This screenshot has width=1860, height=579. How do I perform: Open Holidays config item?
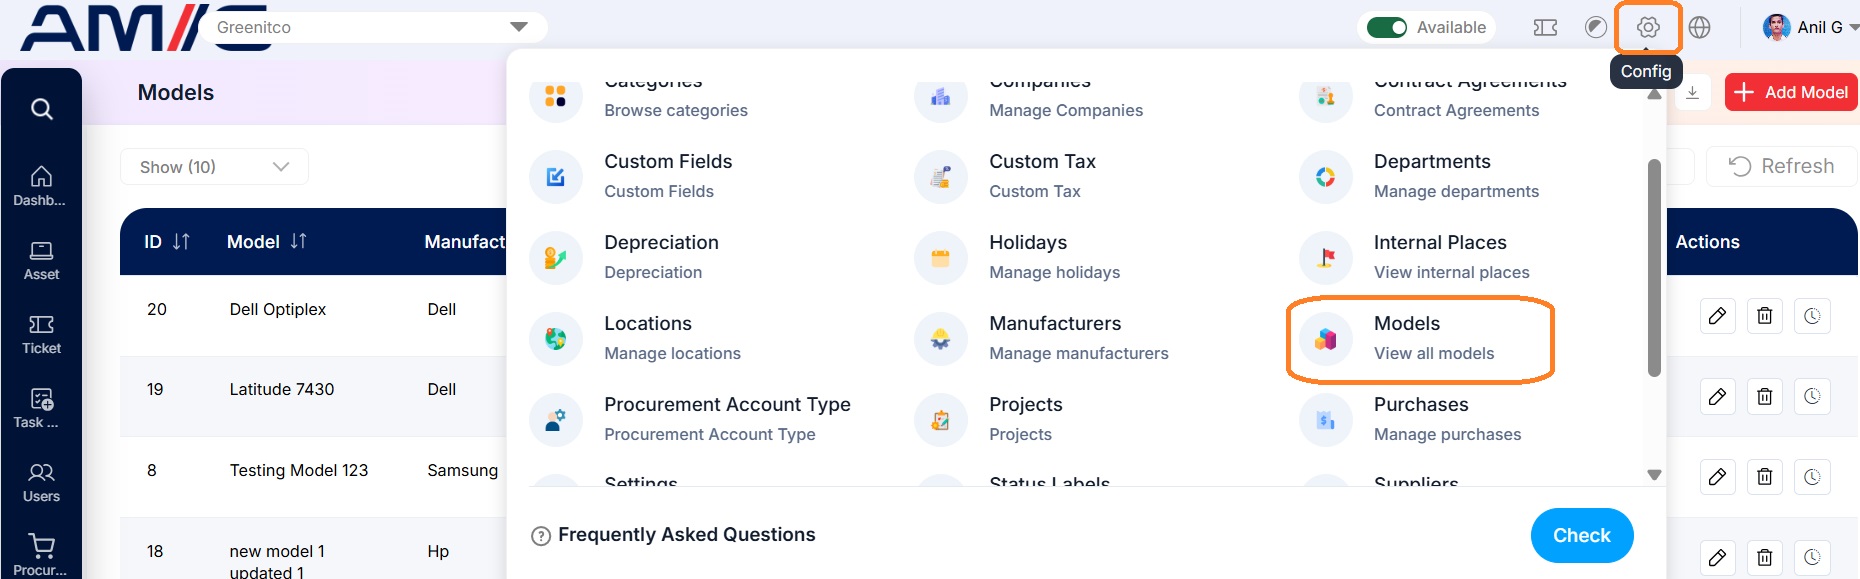pyautogui.click(x=1018, y=257)
